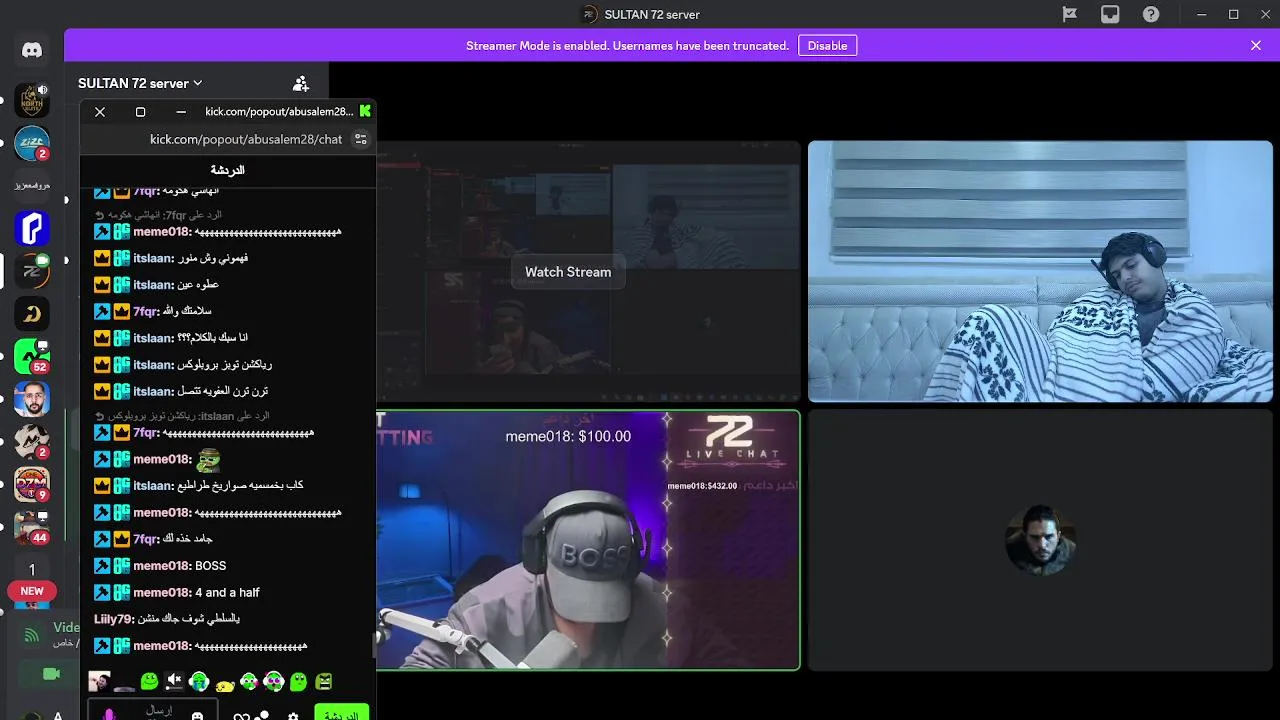Open the gold D logo server
Viewport: 1280px width, 720px height.
[x=31, y=314]
